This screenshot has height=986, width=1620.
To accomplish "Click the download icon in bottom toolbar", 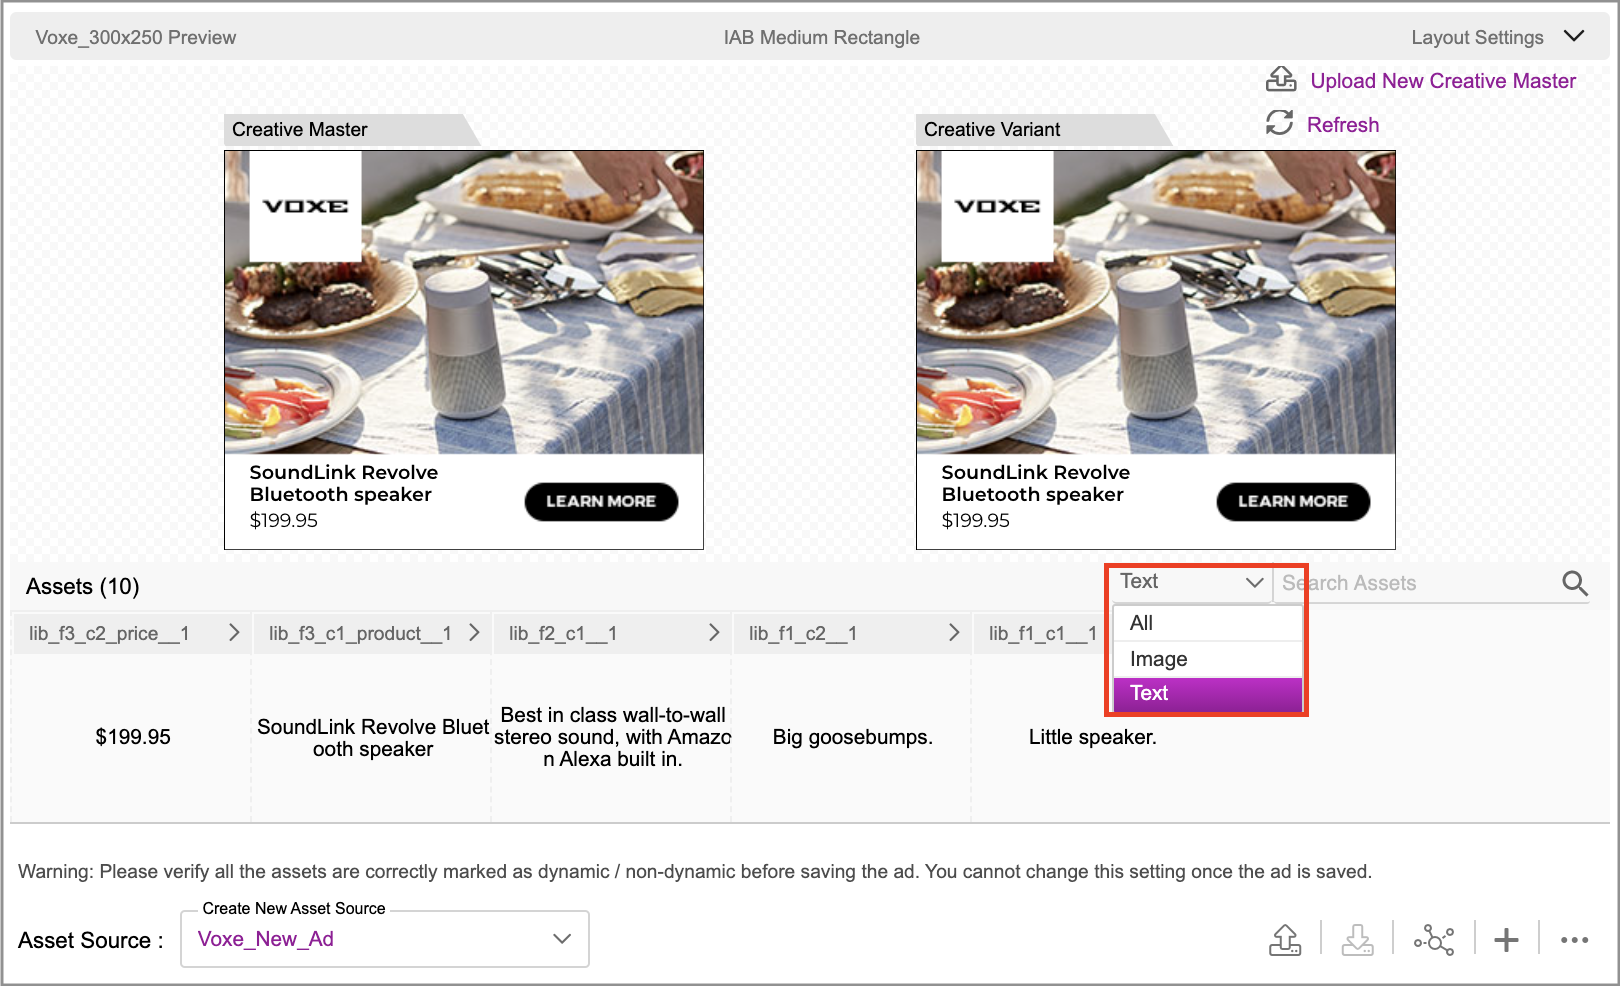I will (x=1357, y=939).
